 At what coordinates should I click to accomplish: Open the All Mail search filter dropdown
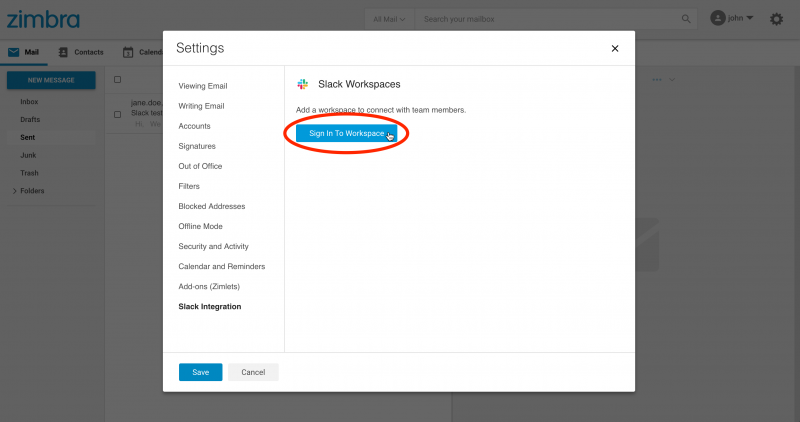tap(389, 19)
